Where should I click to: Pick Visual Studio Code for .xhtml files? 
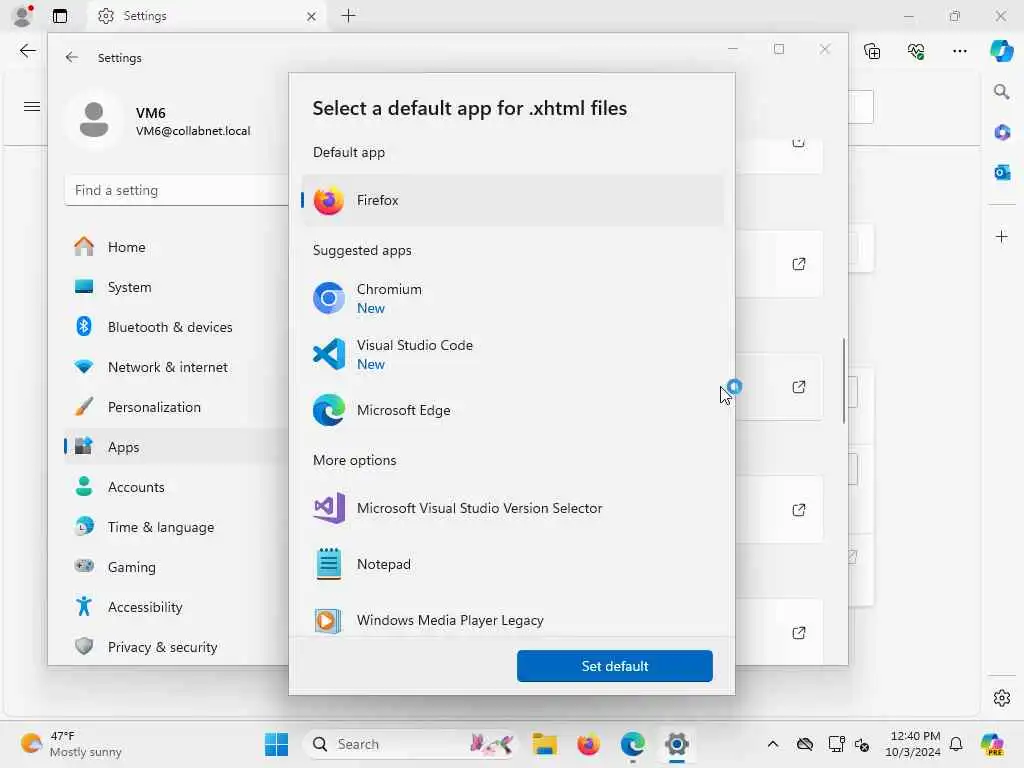pyautogui.click(x=513, y=355)
